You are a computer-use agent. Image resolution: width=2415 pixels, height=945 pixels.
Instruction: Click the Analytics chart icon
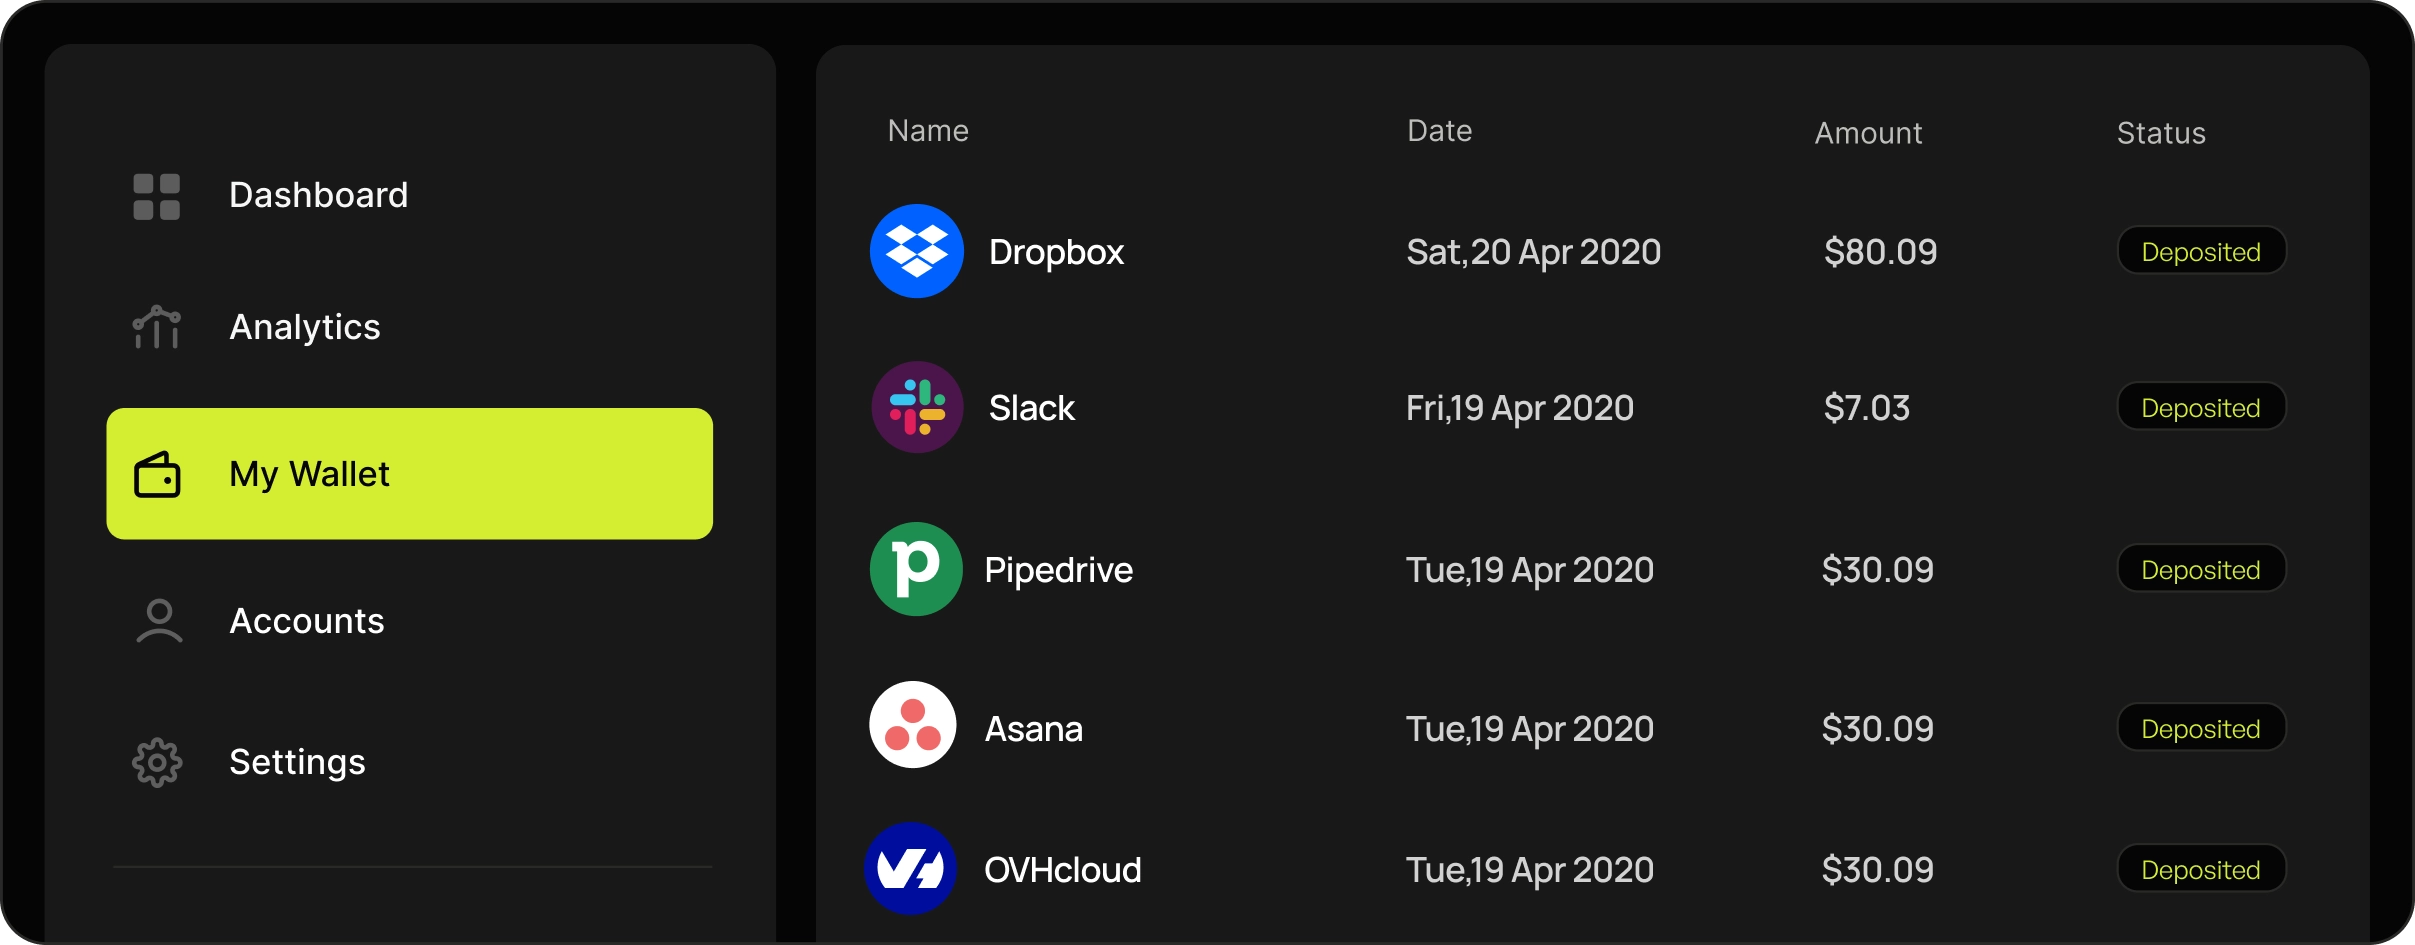(157, 327)
